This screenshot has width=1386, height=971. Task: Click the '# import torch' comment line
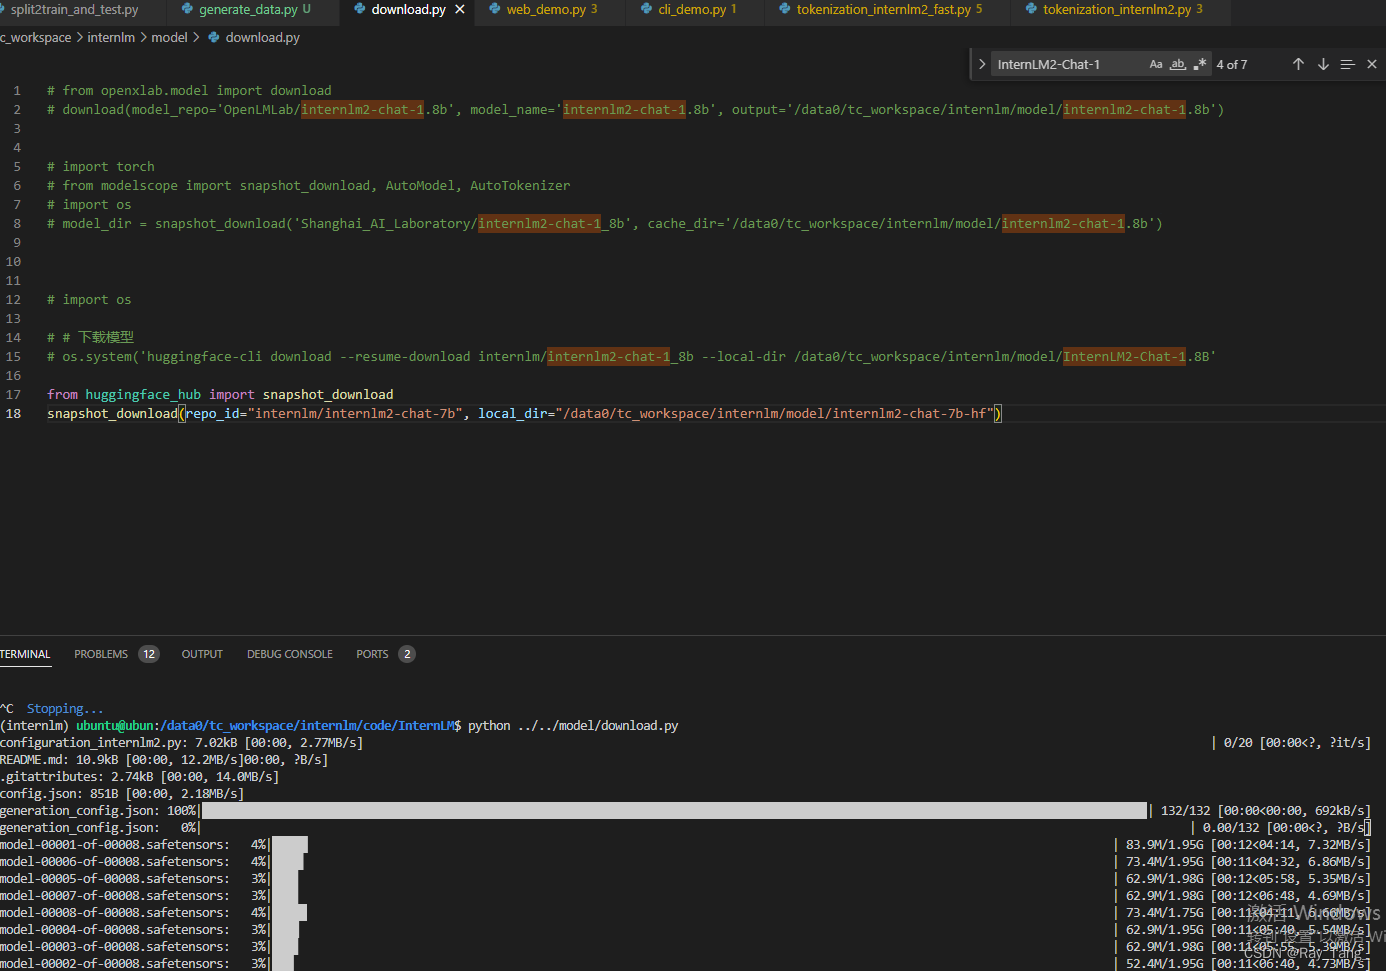(101, 167)
